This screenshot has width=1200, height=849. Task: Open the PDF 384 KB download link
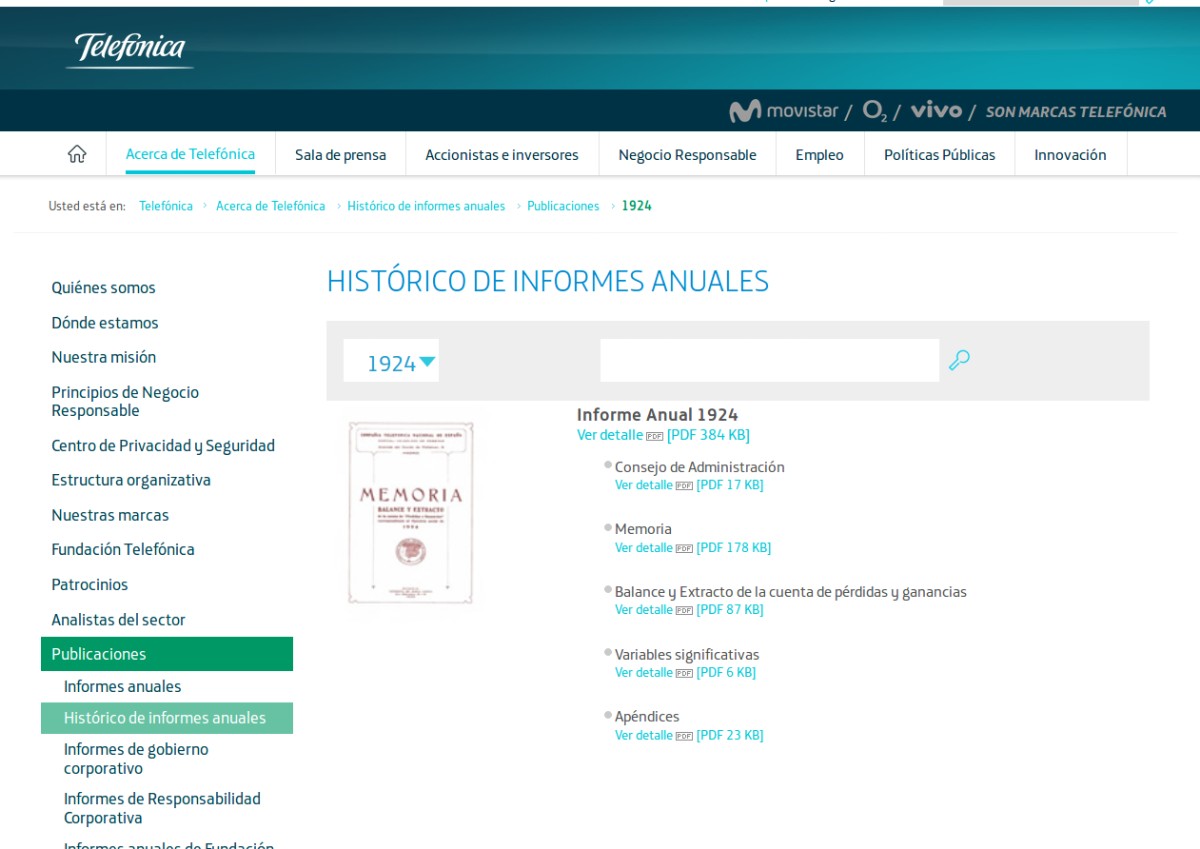click(x=709, y=435)
